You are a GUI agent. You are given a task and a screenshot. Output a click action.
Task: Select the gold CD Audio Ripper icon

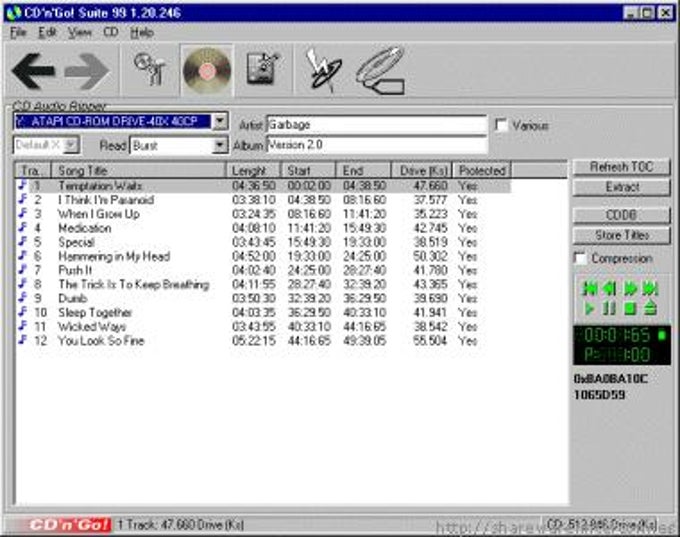click(207, 71)
